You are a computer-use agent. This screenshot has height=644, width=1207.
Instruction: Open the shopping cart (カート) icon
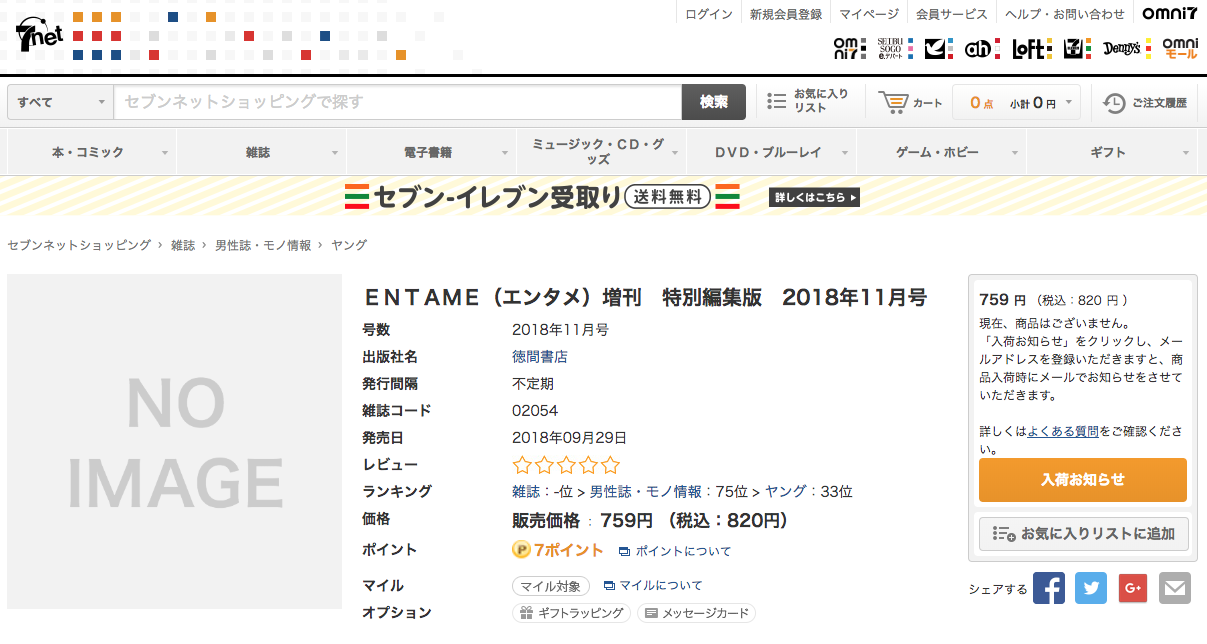click(x=893, y=102)
